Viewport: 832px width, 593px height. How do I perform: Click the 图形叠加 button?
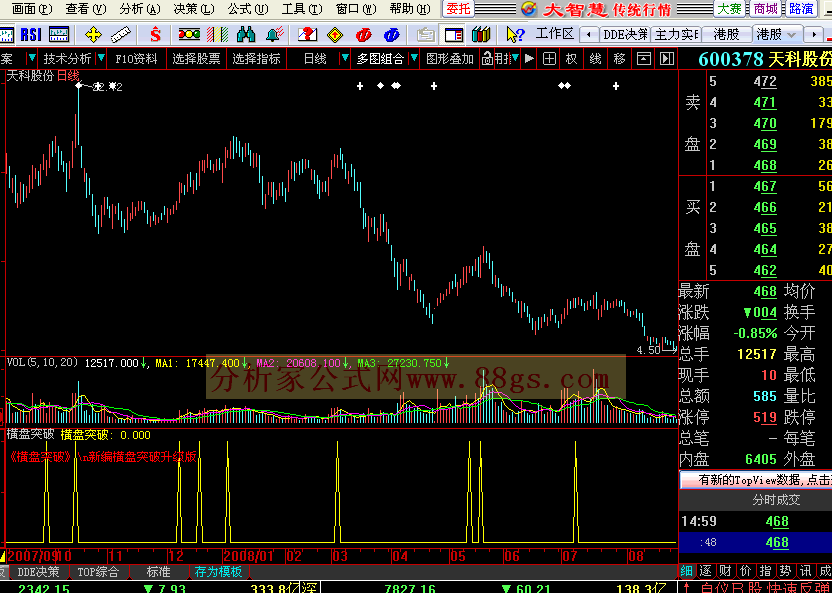449,58
